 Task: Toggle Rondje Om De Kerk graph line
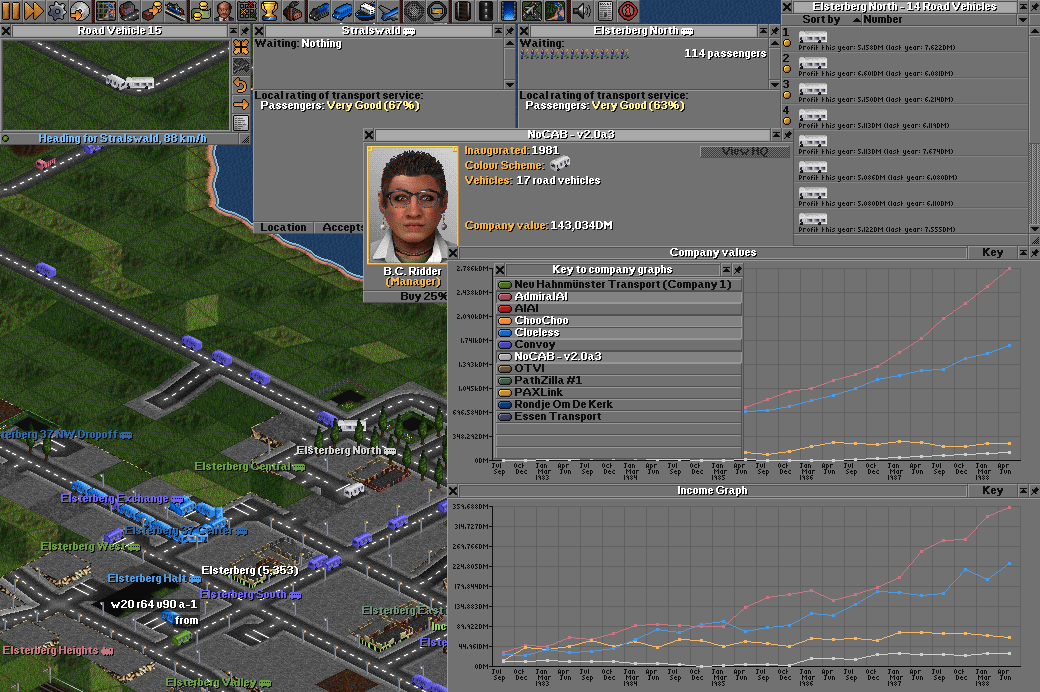(619, 404)
